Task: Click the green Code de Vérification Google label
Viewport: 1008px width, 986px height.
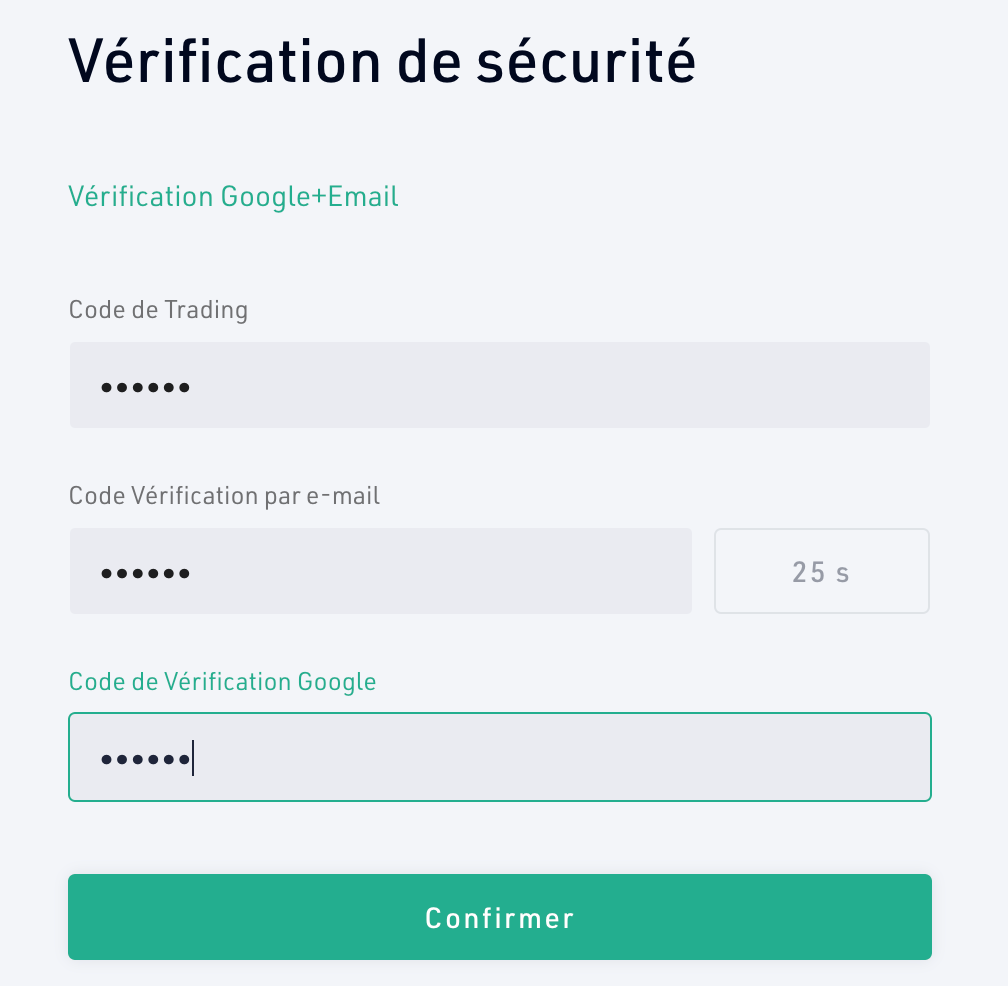Action: (x=222, y=682)
